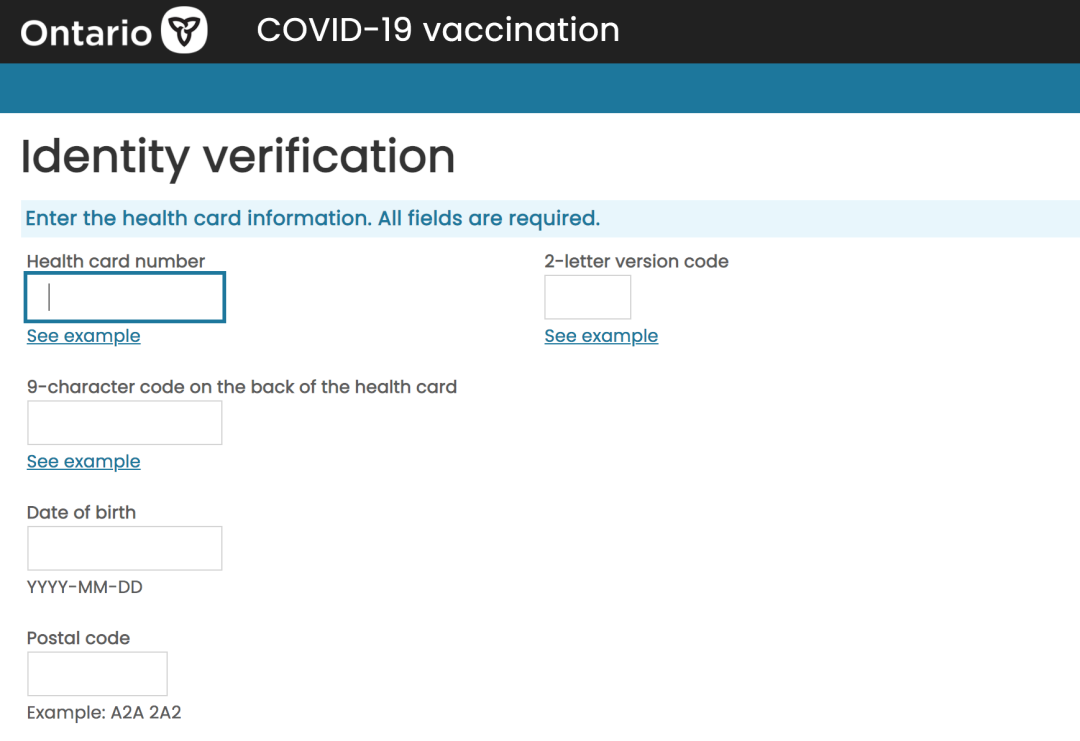
Task: Click the 'Example: A2A 2A2' hint text
Action: coord(104,713)
